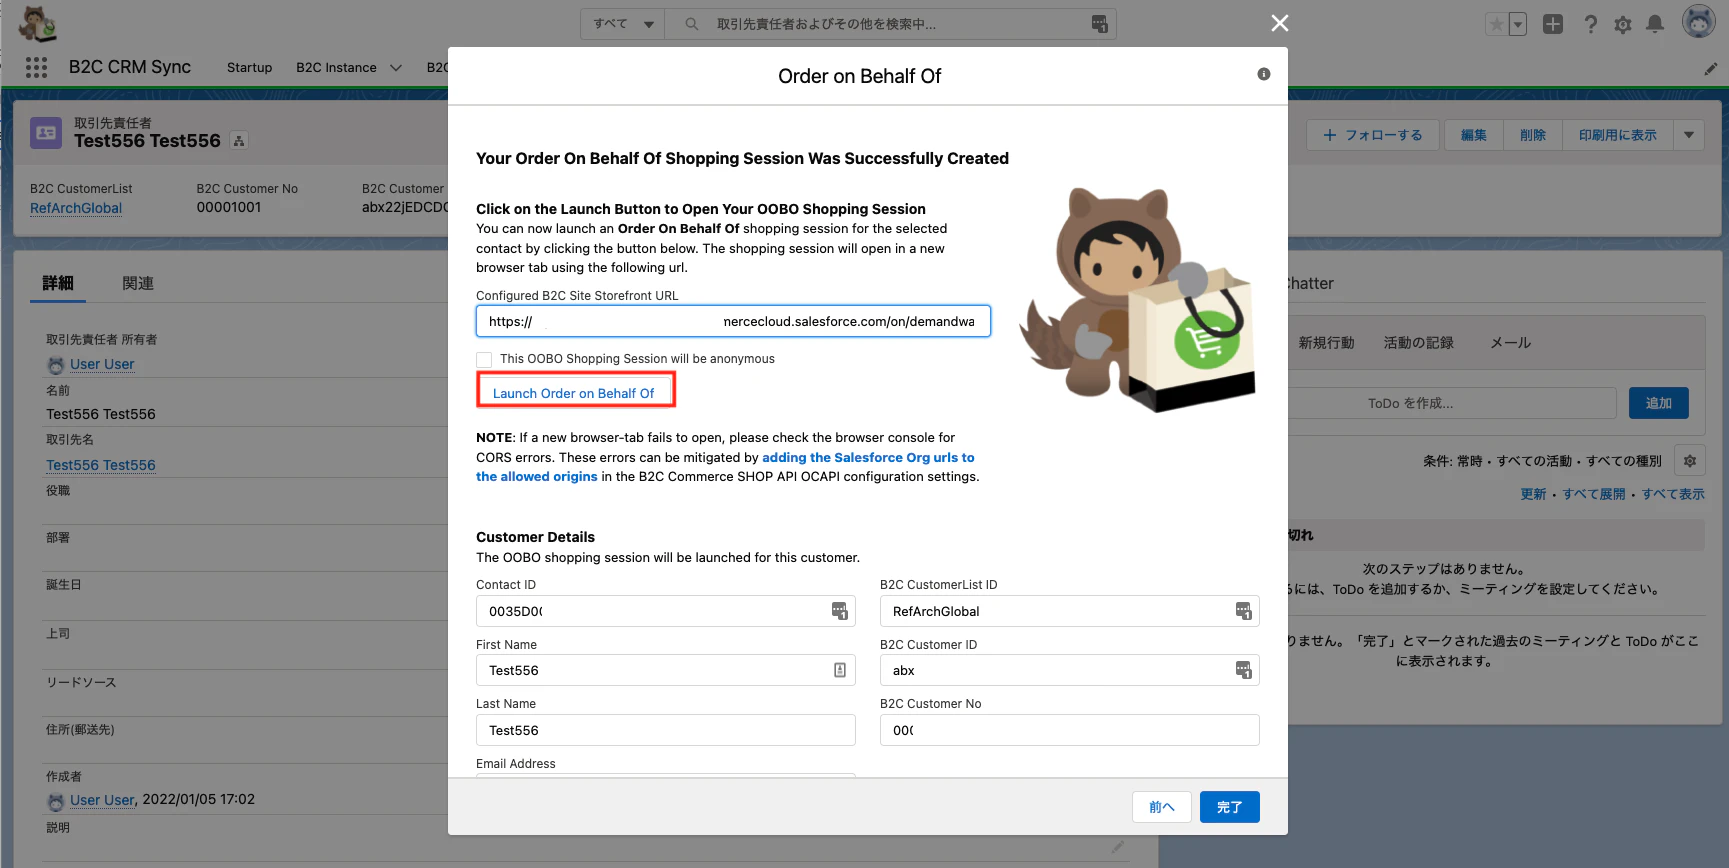This screenshot has height=868, width=1729.
Task: Click the Last Name field in dialog
Action: [x=666, y=730]
